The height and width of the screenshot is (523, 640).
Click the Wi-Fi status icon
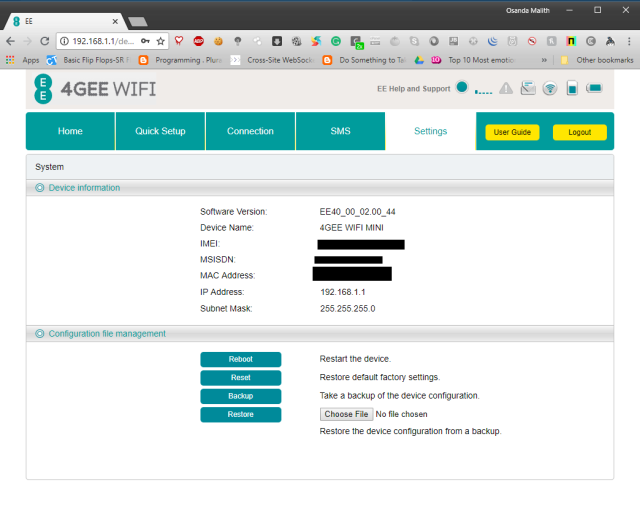550,88
